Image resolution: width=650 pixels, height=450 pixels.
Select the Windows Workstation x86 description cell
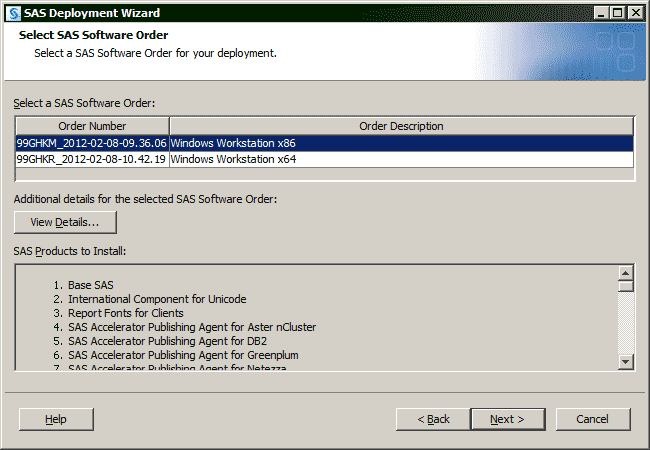(x=401, y=143)
